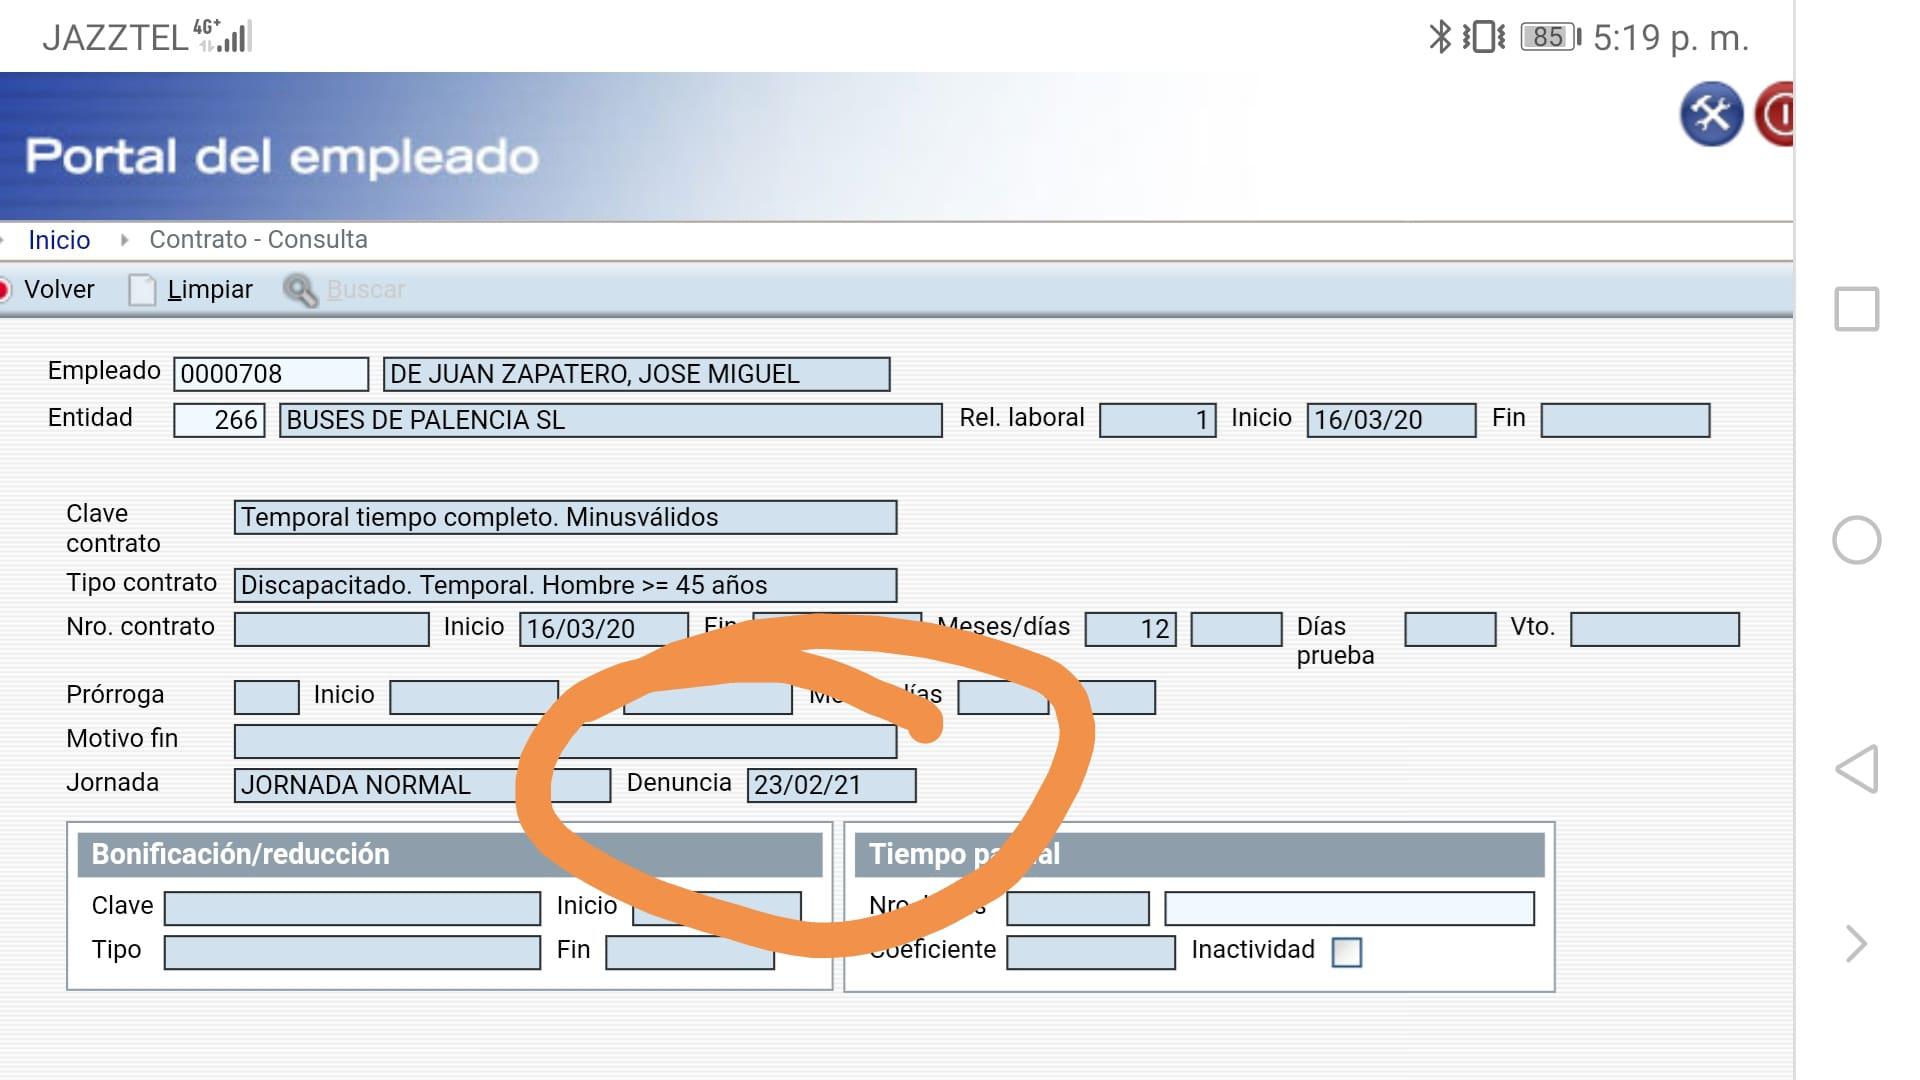
Task: Click the red power logout icon
Action: click(1777, 114)
